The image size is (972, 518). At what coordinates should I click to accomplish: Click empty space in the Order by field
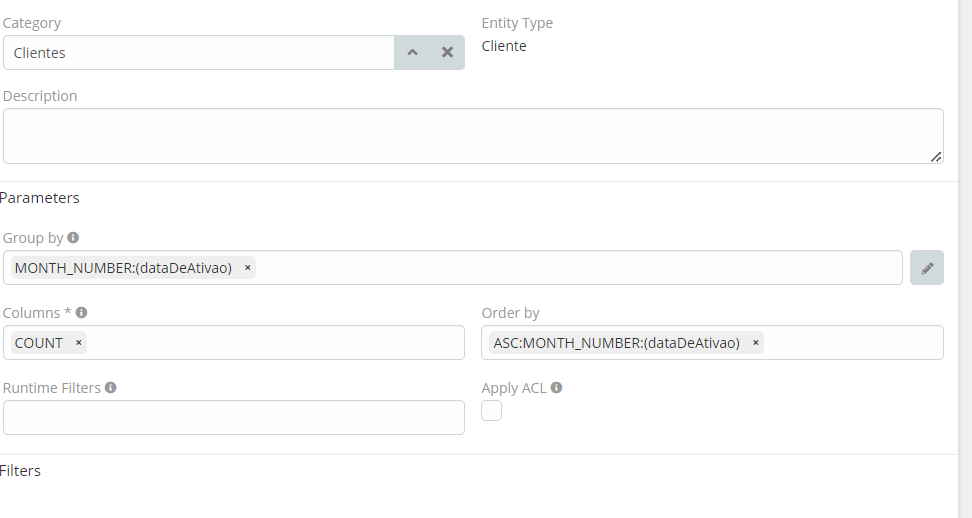click(852, 343)
